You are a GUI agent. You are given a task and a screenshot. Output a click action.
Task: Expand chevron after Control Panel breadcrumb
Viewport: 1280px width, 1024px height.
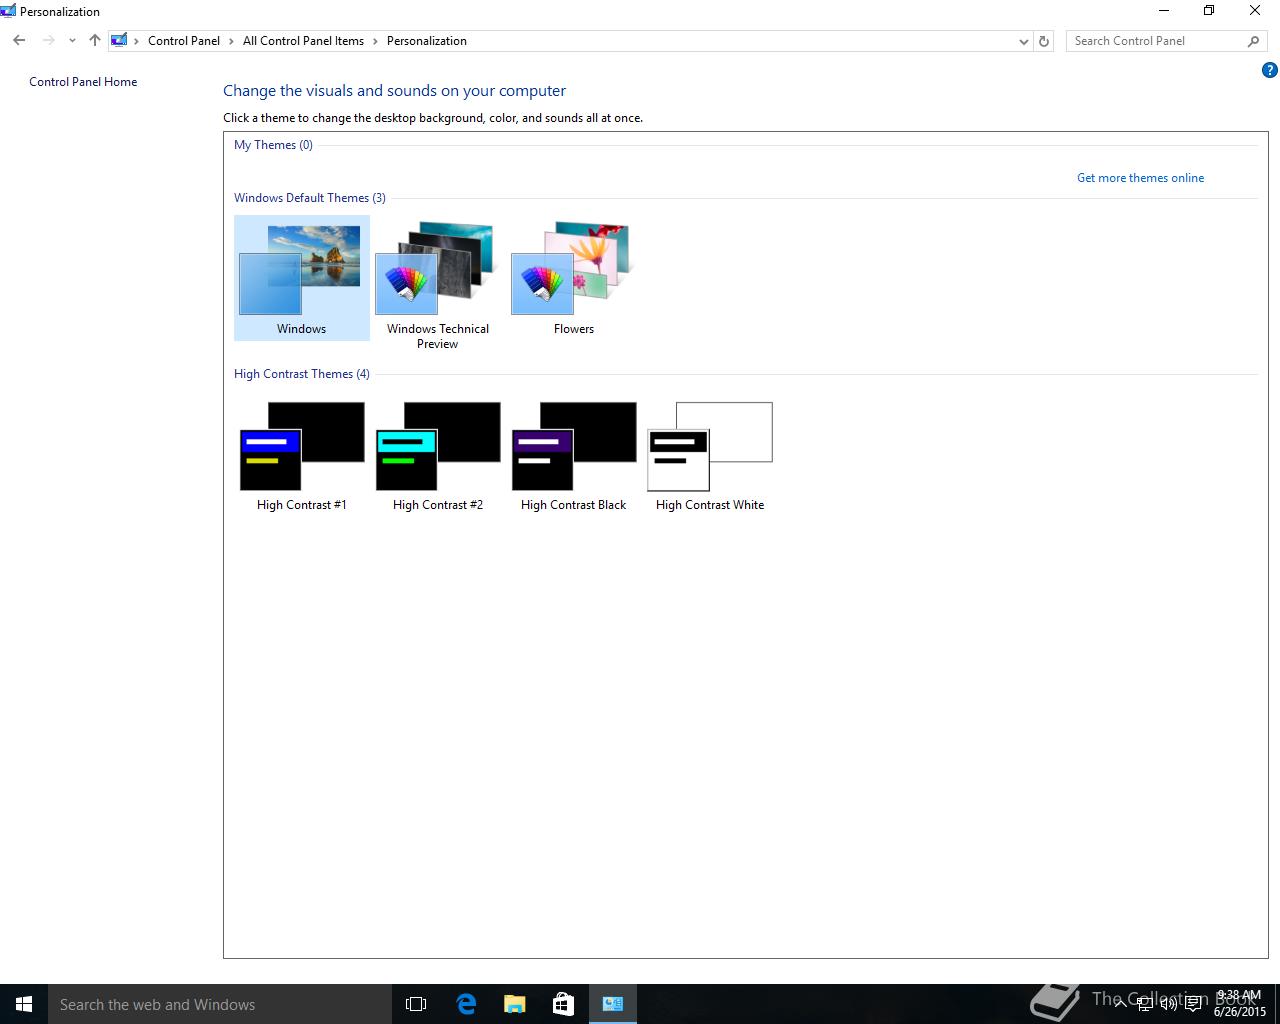tap(231, 41)
